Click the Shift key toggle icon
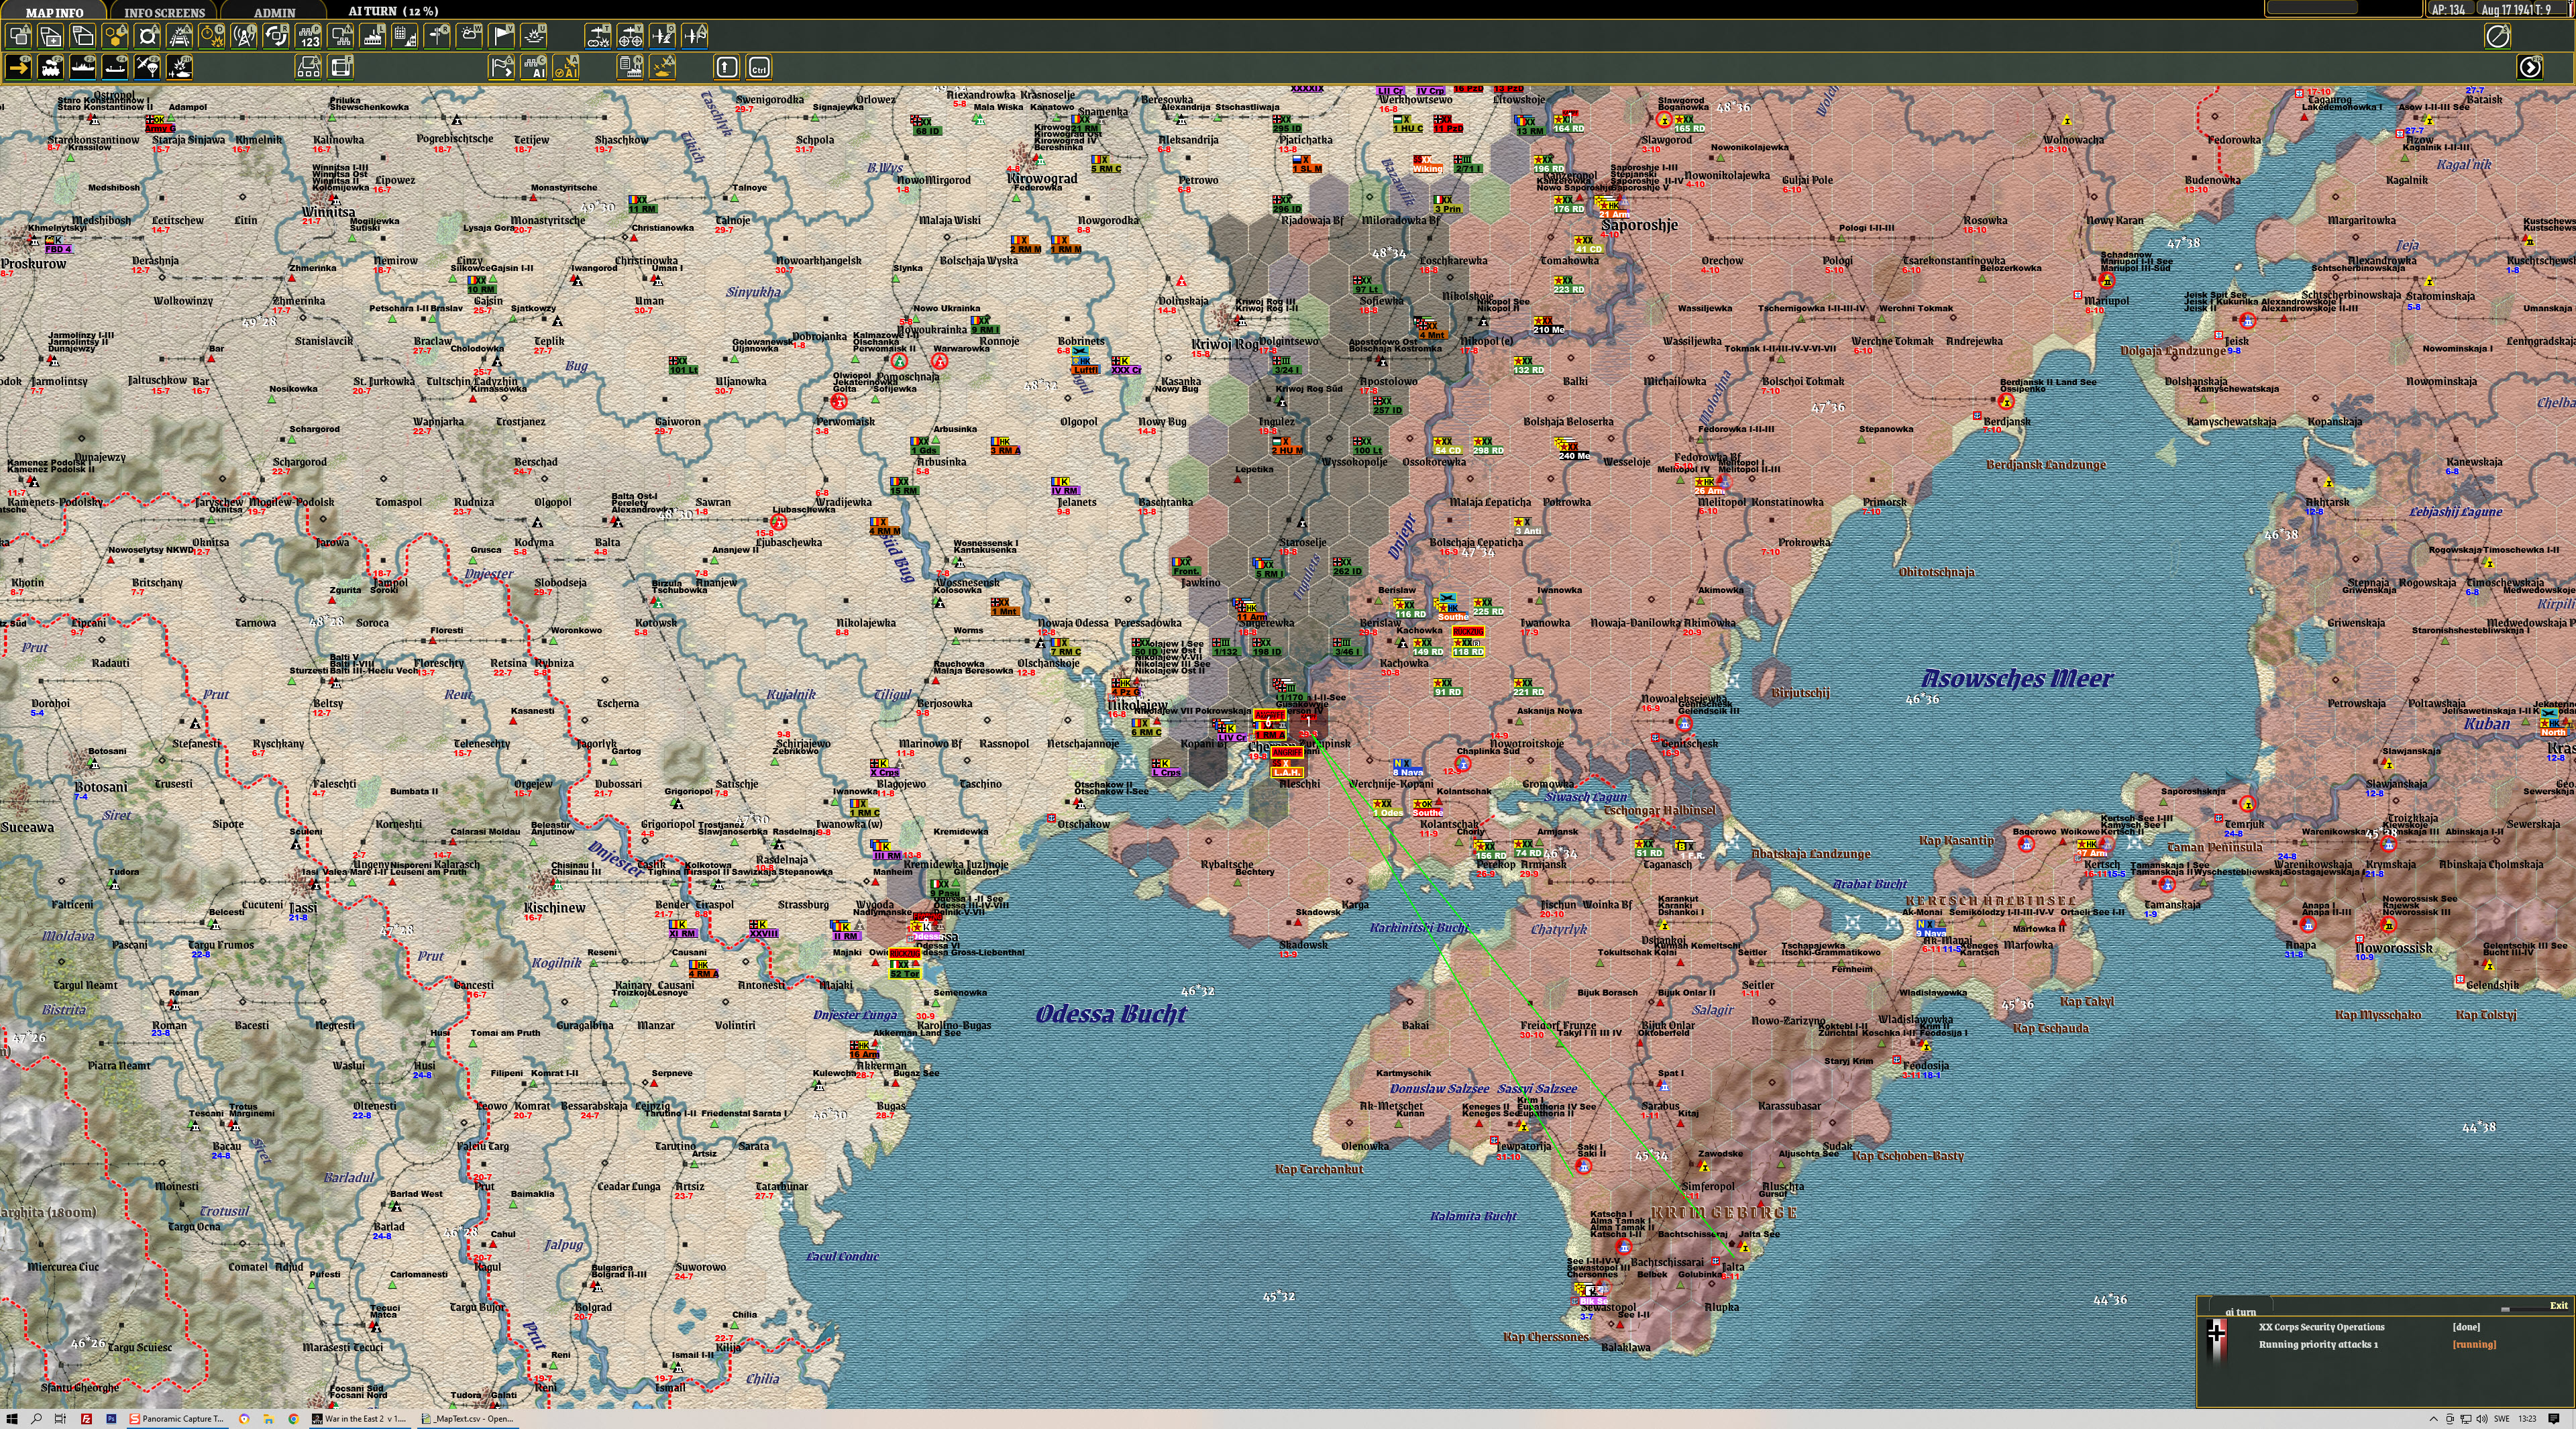 (727, 67)
